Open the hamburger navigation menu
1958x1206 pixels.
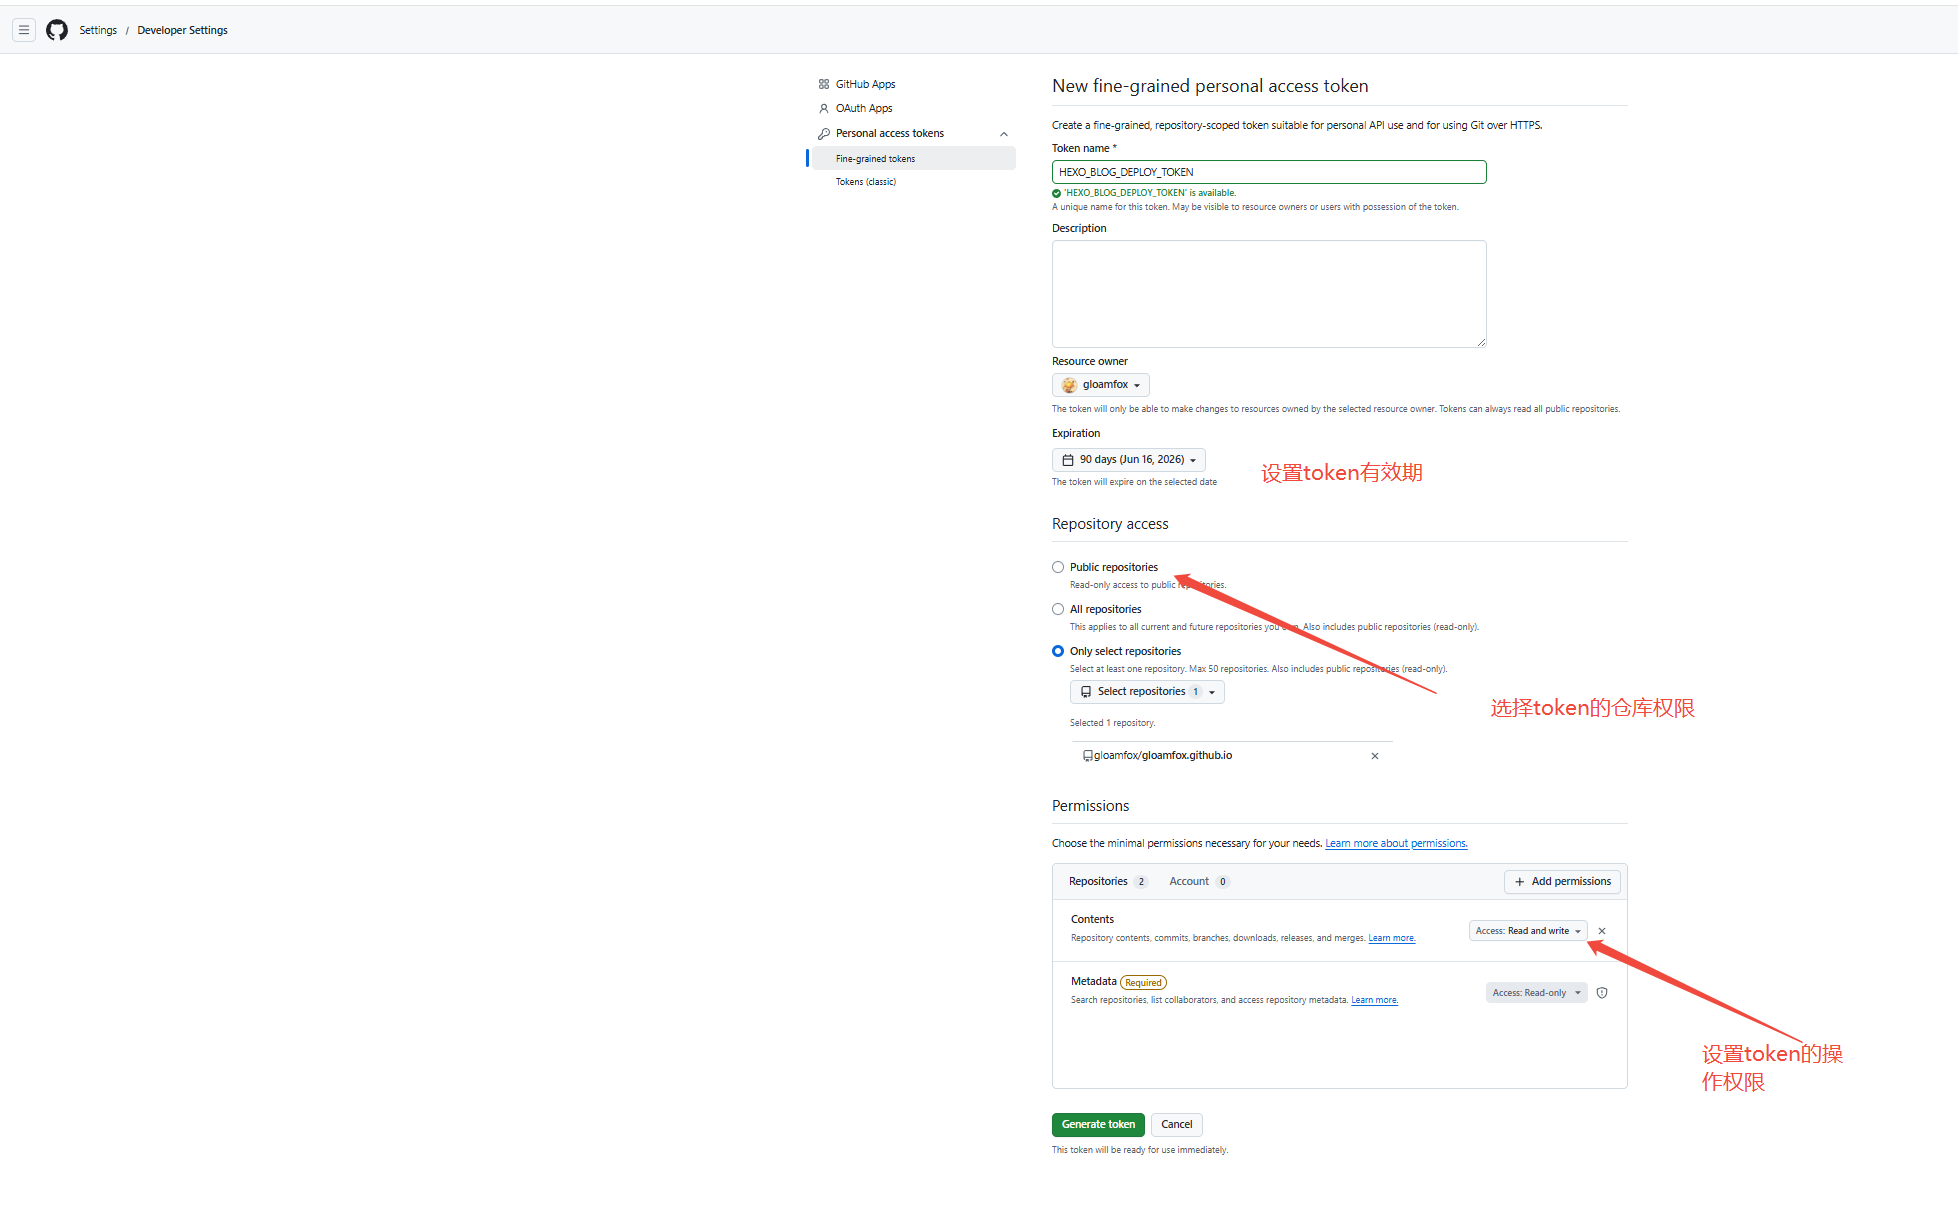(x=24, y=30)
